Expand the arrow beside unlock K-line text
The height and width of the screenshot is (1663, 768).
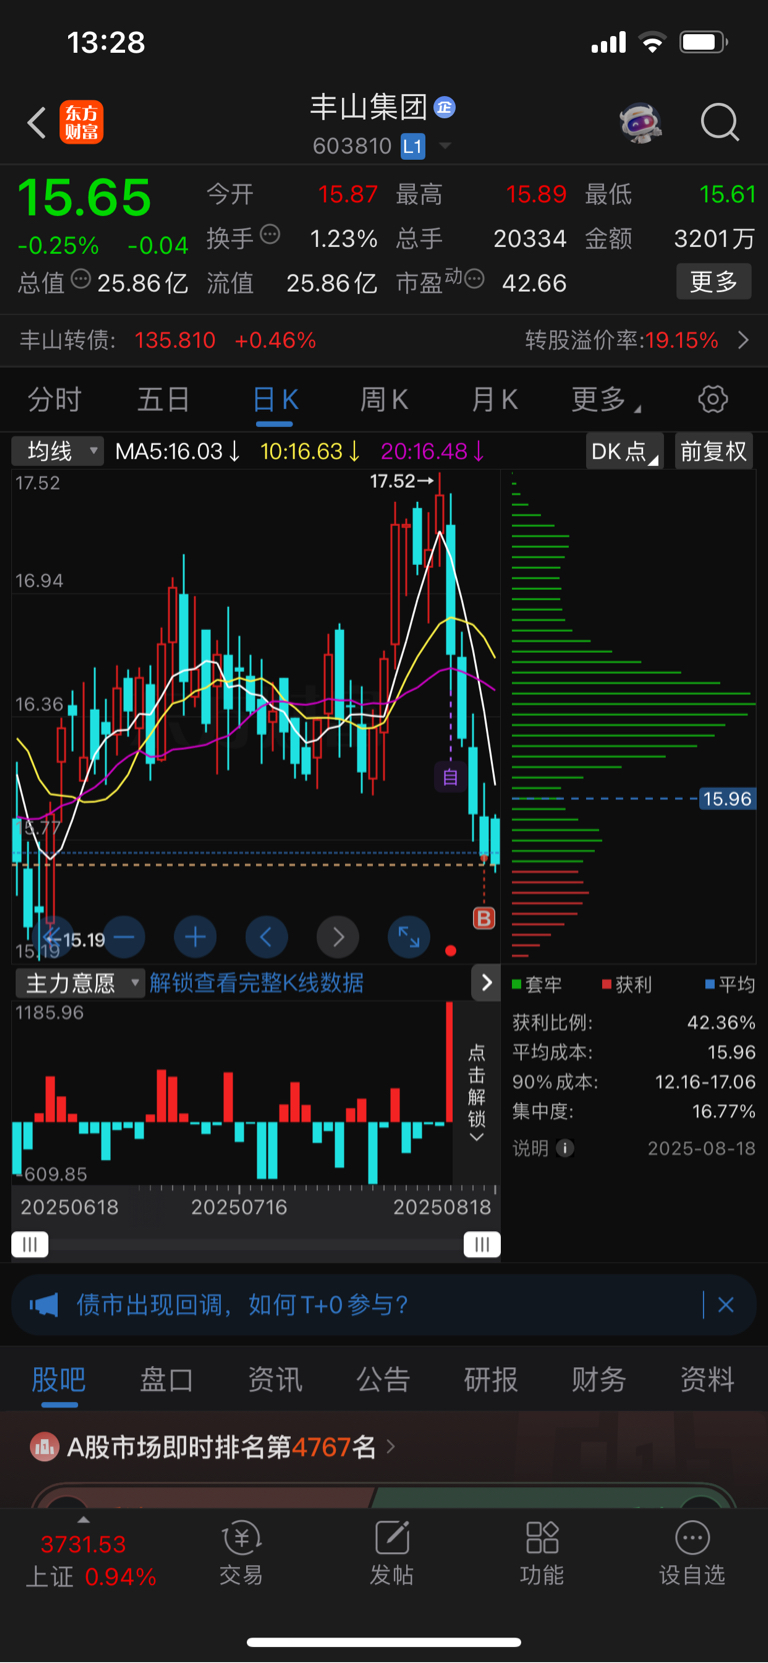[486, 983]
